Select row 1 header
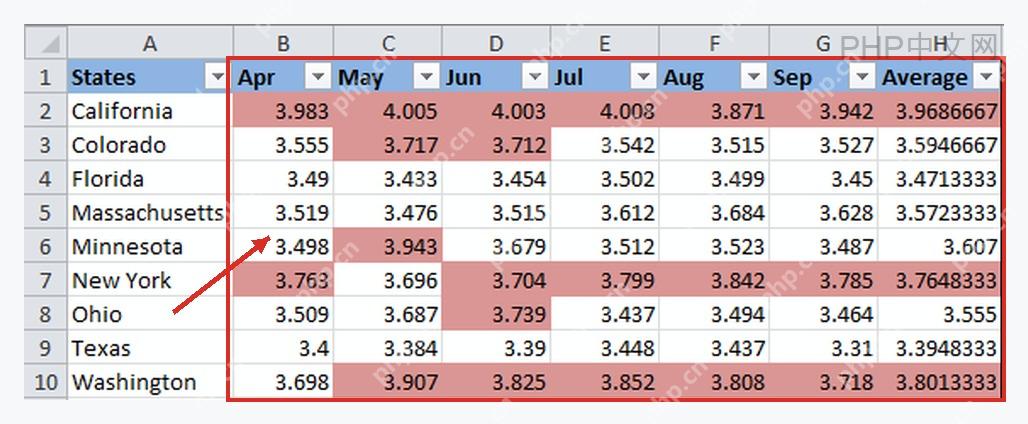Viewport: 1028px width, 424px height. click(46, 77)
